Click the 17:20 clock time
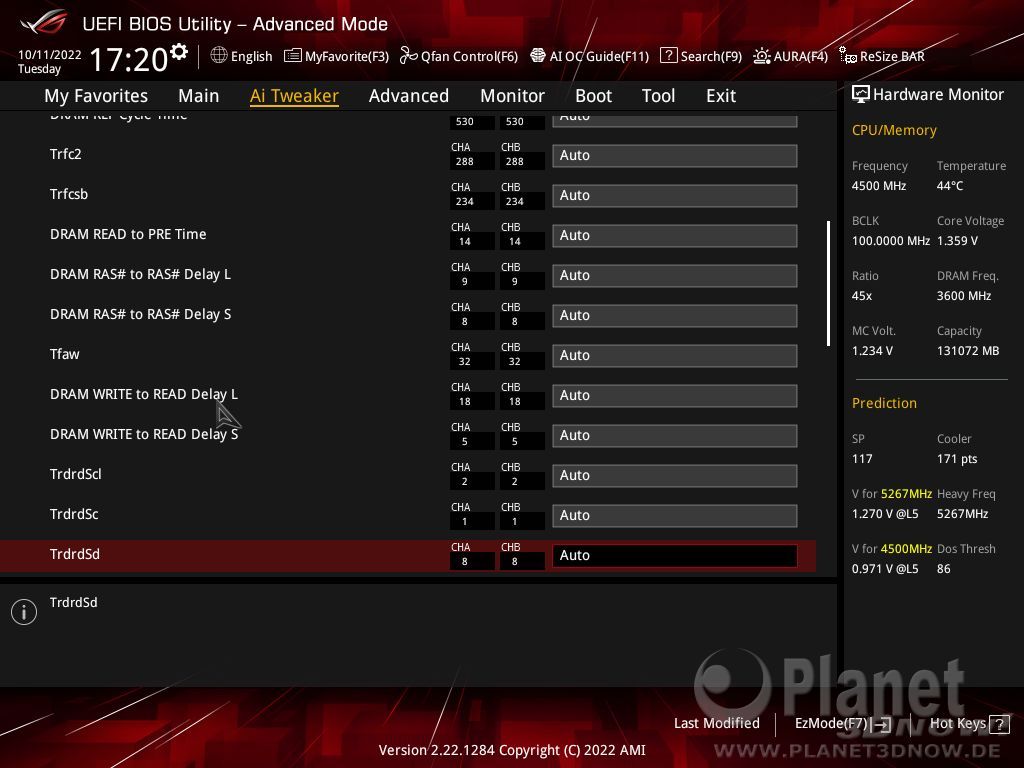 coord(128,60)
